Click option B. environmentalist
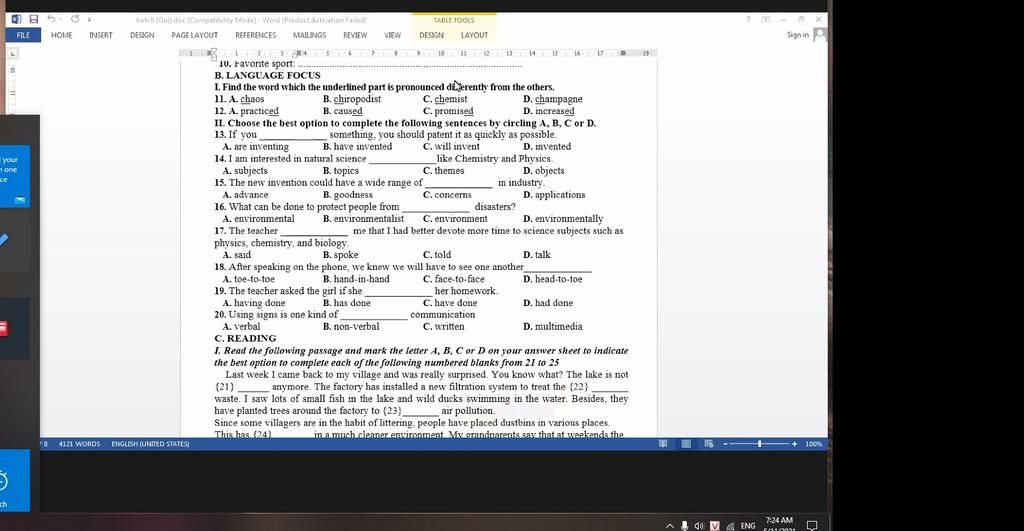This screenshot has width=1024, height=531. coord(363,219)
